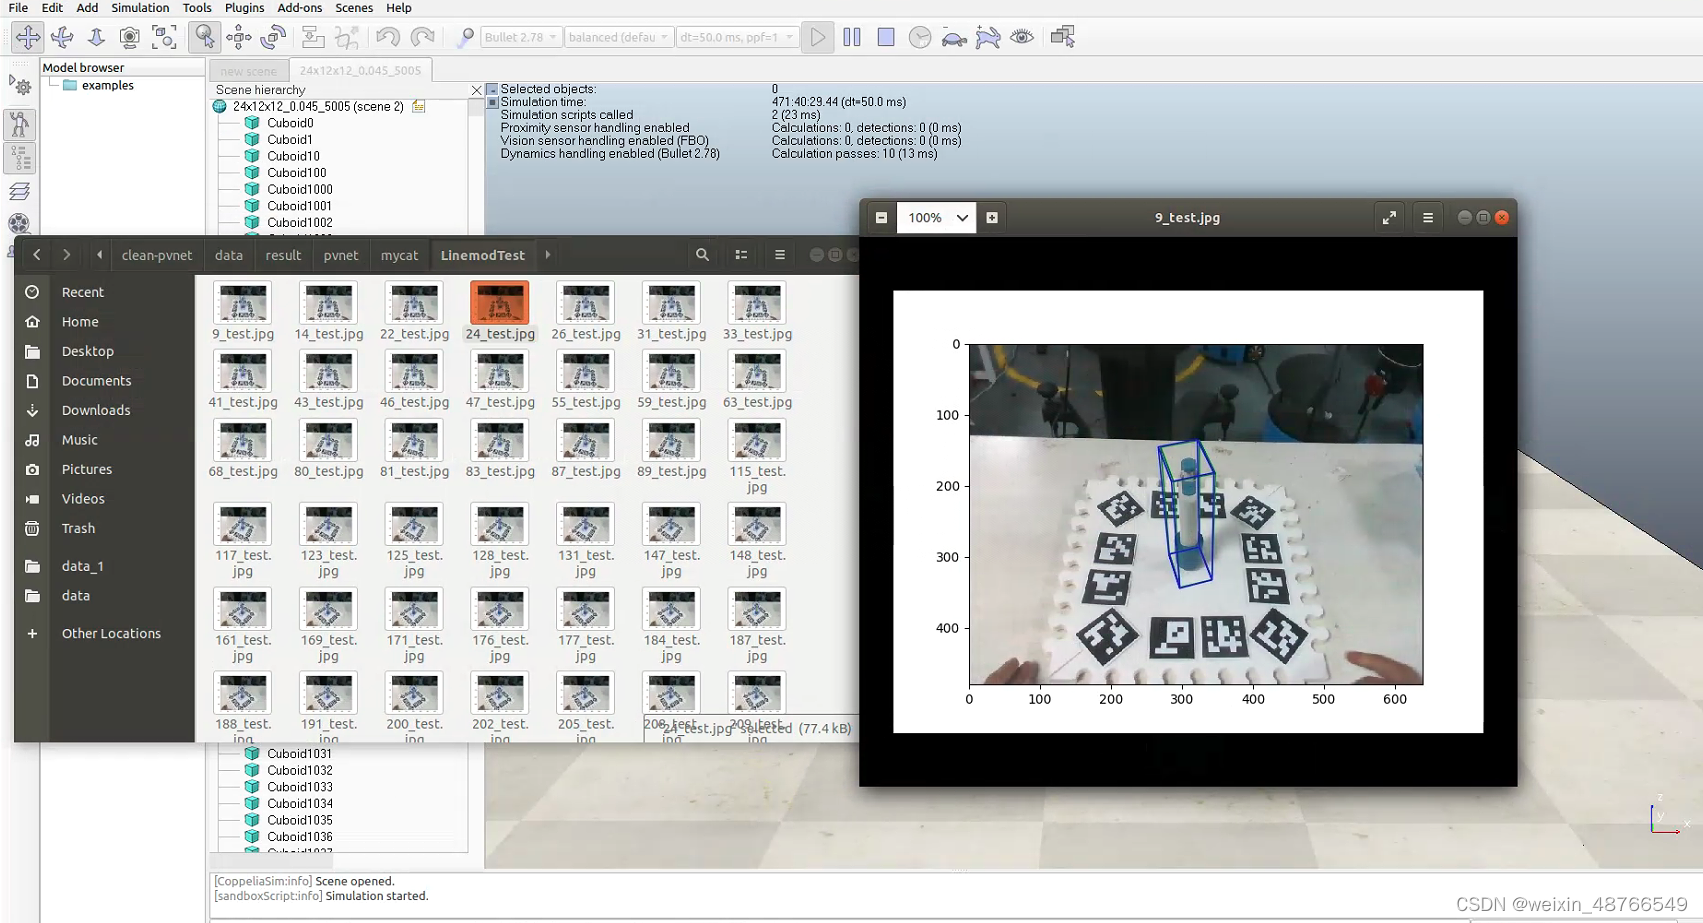
Task: Toggle real-time mode clock icon
Action: tap(920, 37)
